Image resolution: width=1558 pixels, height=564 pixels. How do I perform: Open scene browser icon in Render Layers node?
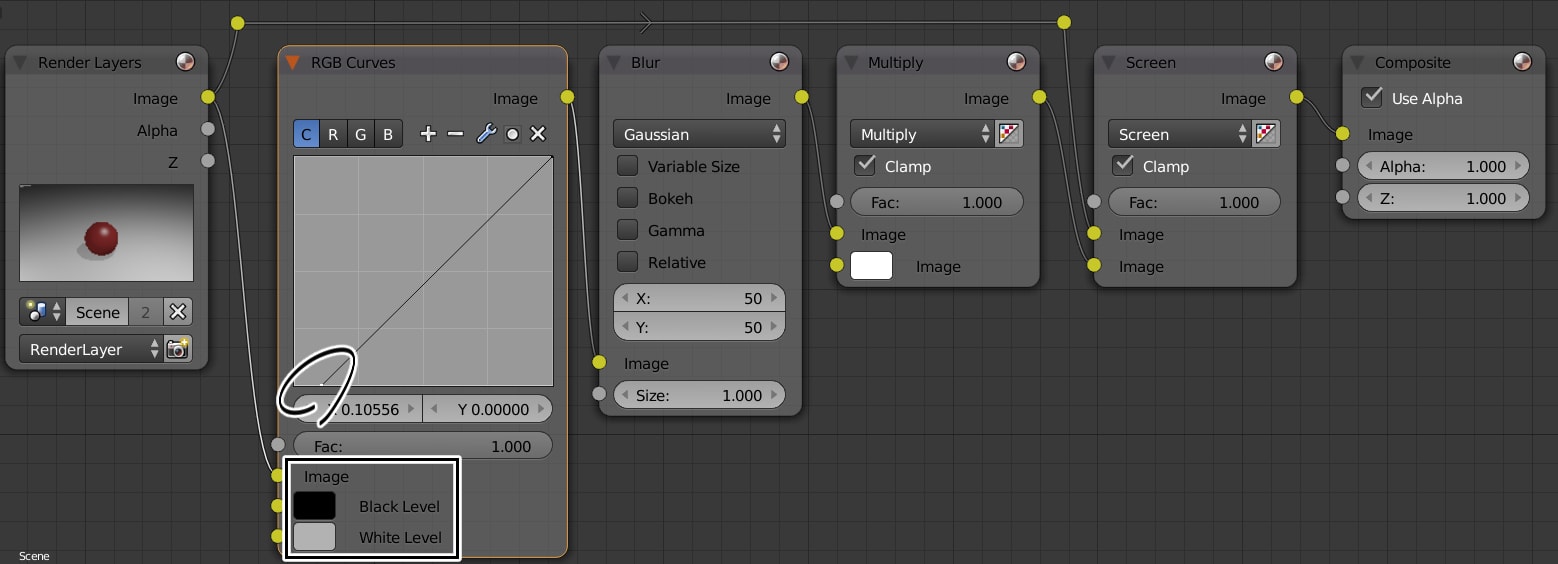(x=43, y=312)
